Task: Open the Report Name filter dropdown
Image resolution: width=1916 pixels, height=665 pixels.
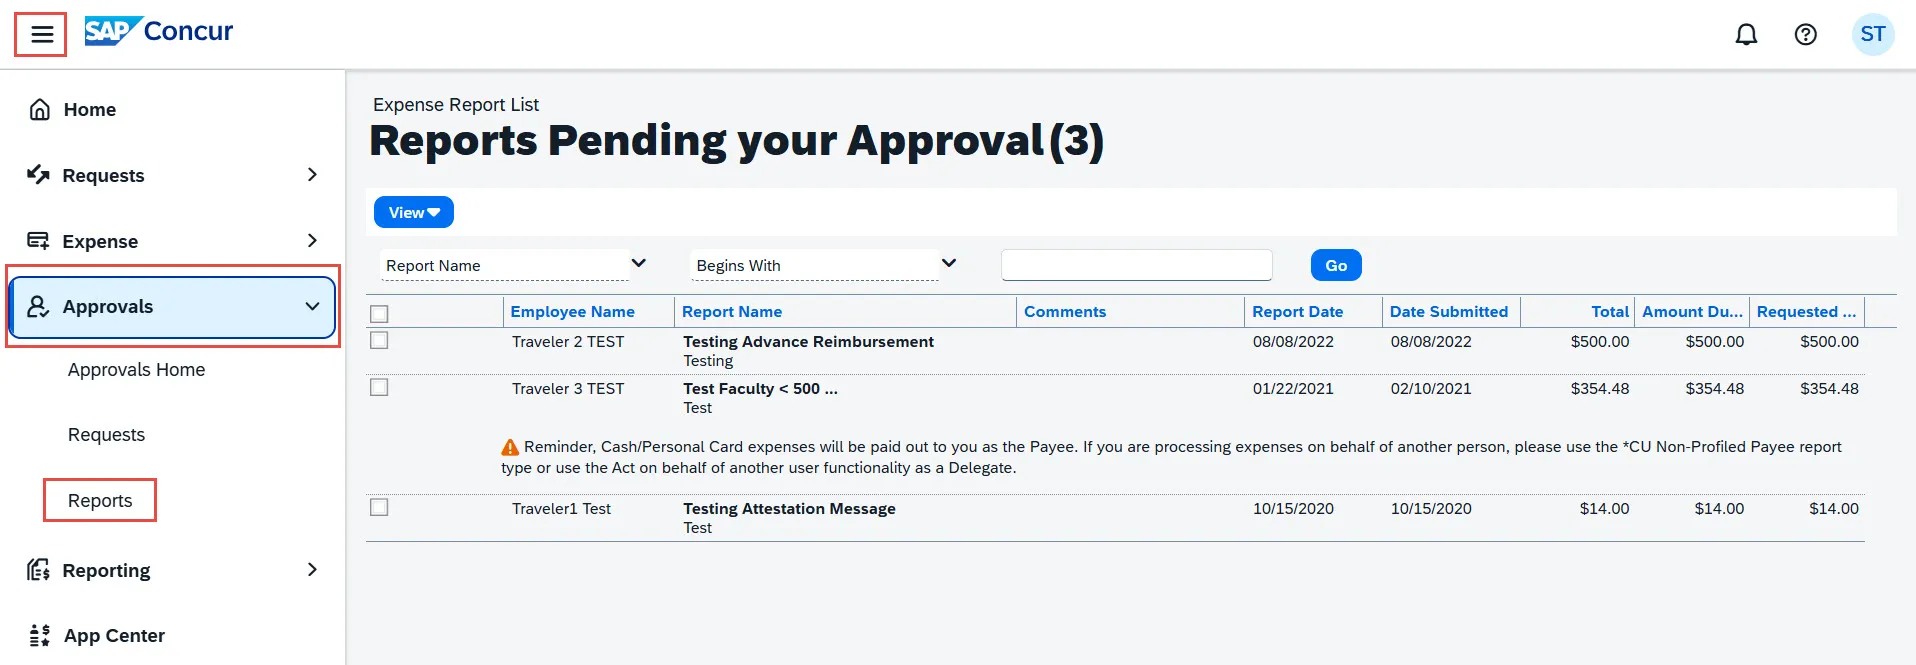Action: pyautogui.click(x=515, y=265)
